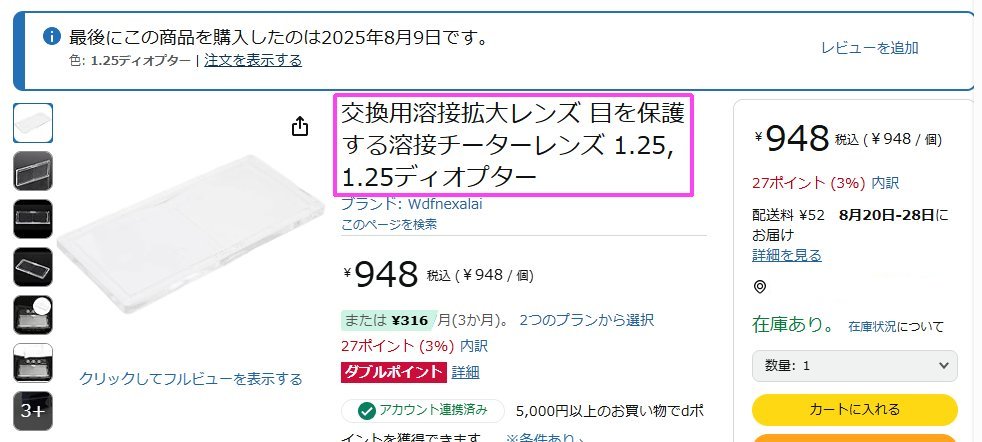Select the second lens thumbnail
982x442 pixels.
(33, 171)
